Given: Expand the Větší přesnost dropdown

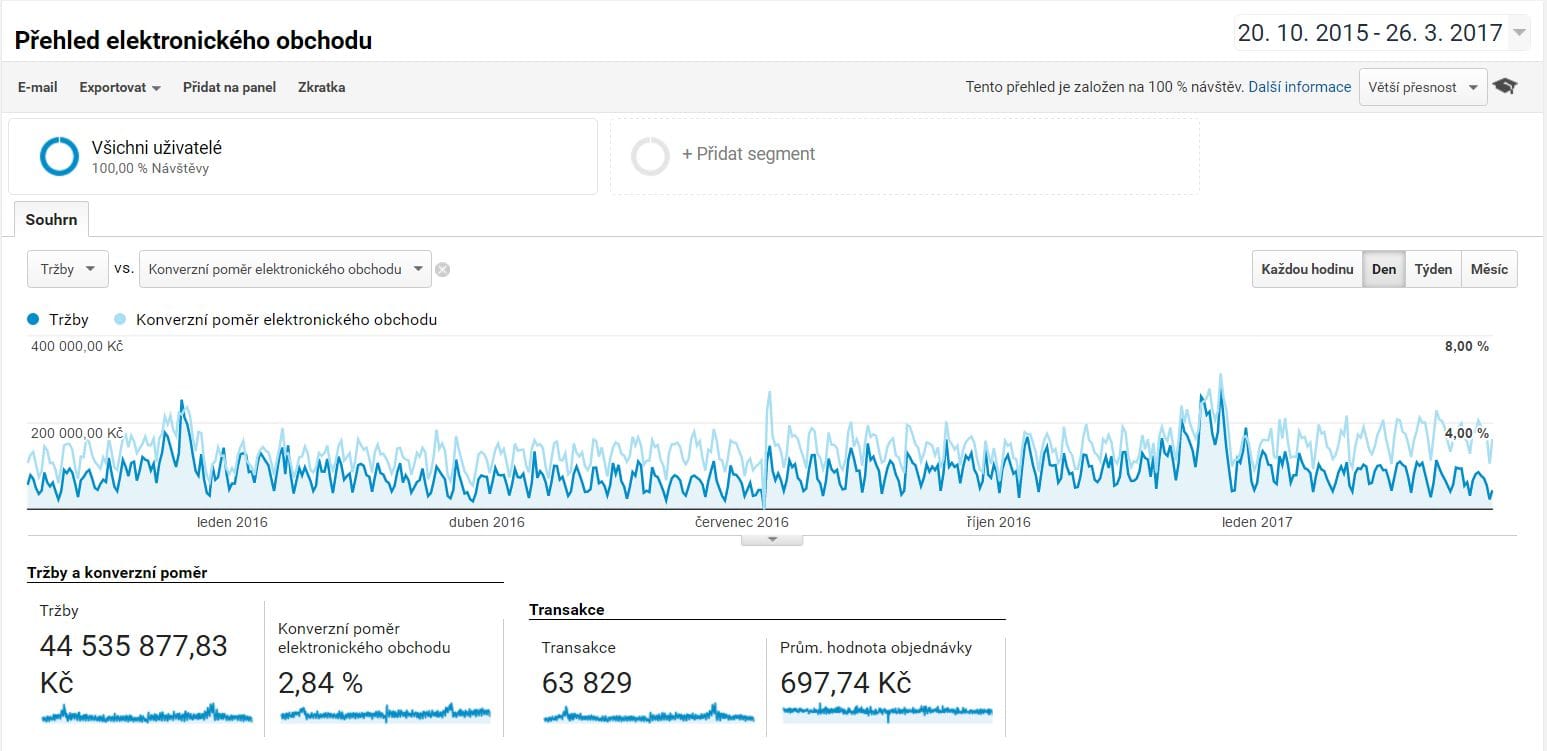Looking at the screenshot, I should pos(1422,87).
